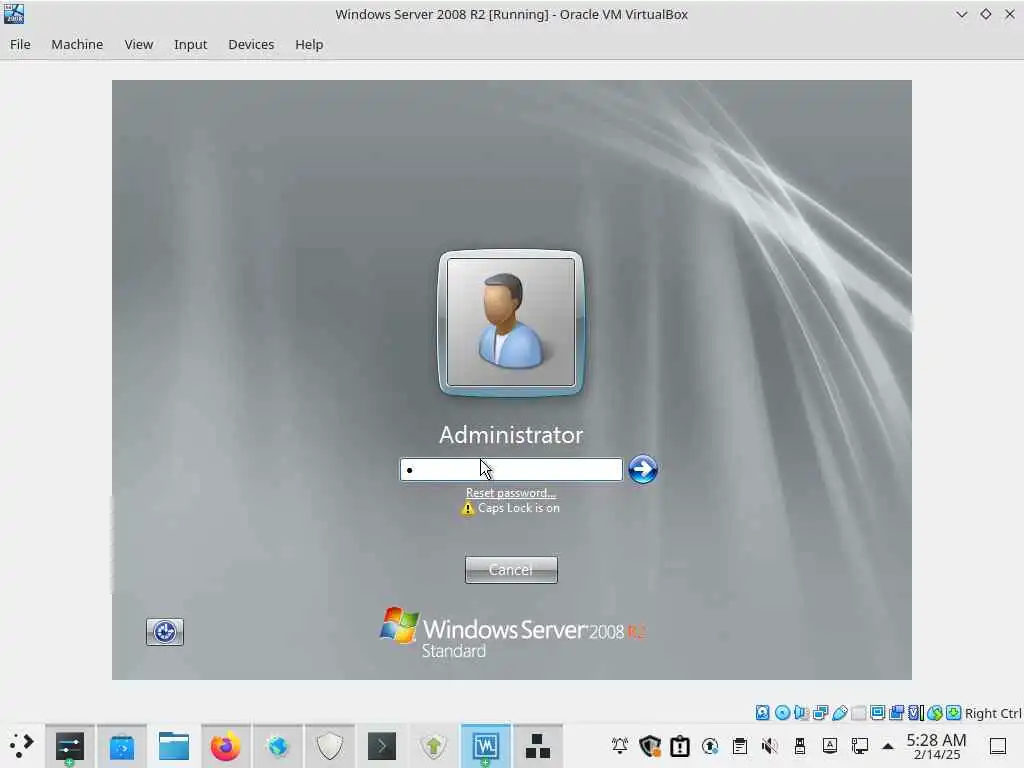Click the Cancel button on the login screen

511,569
